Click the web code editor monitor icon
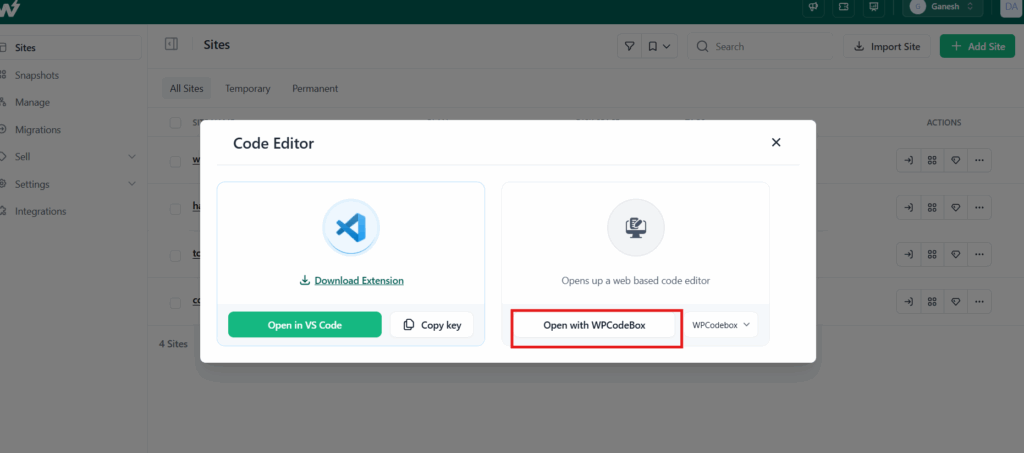The image size is (1024, 453). point(635,228)
